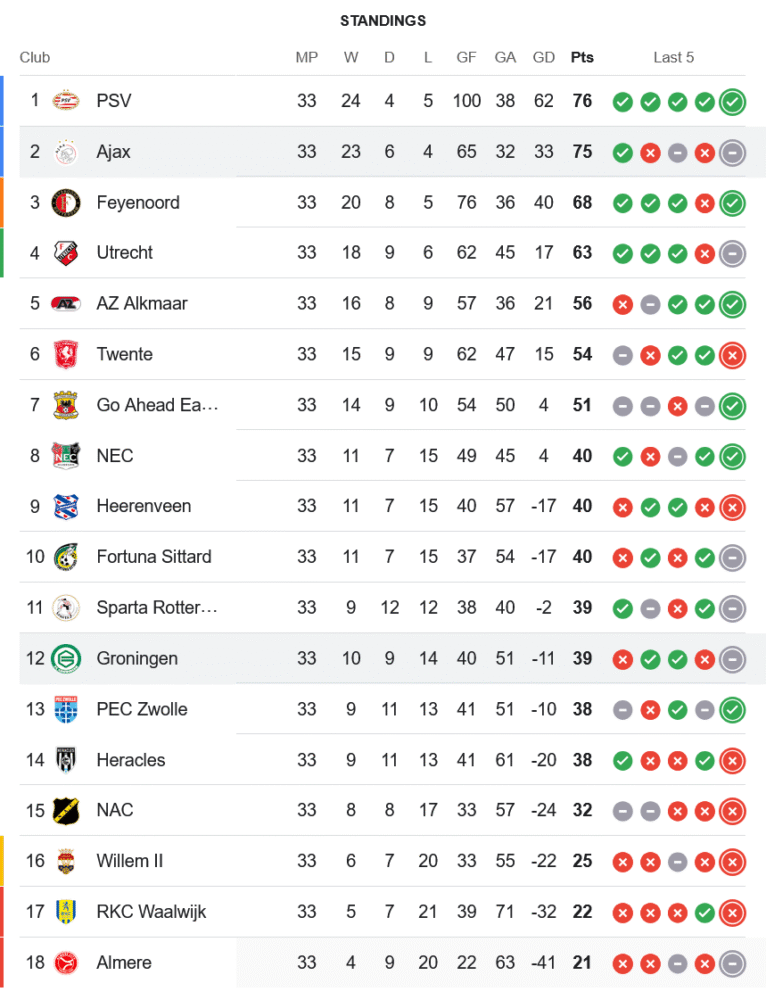Viewport: 766px width, 1000px height.
Task: Click the Feyenoord club crest
Action: (66, 202)
